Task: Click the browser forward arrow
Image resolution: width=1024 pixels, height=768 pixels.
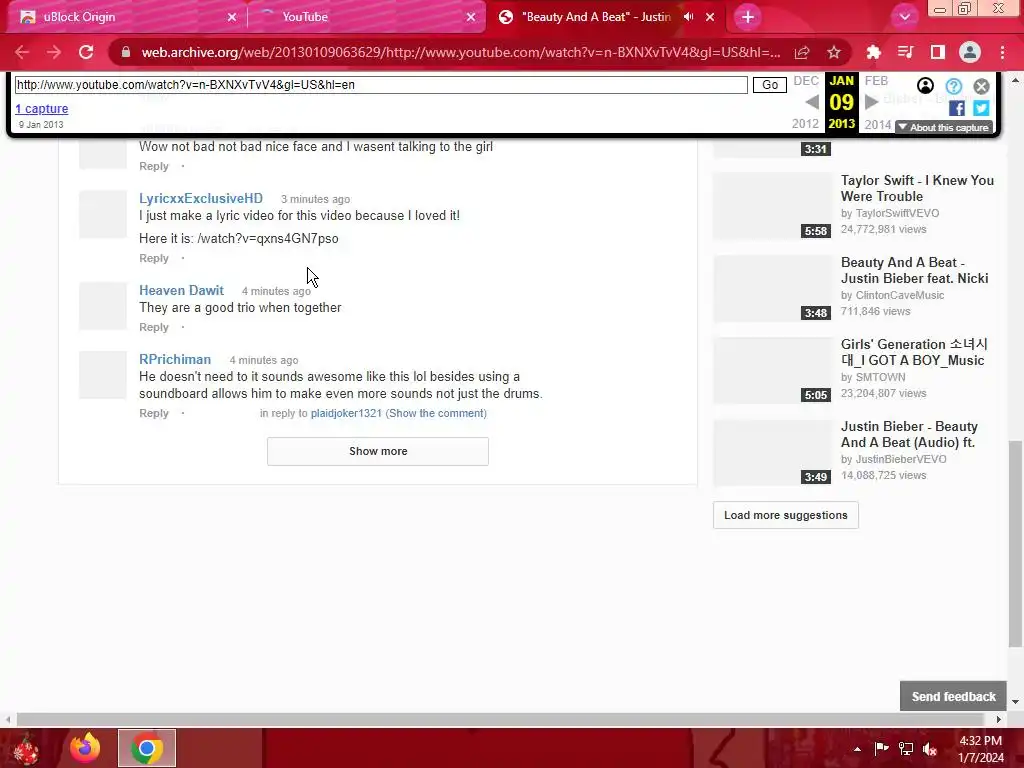Action: [54, 52]
